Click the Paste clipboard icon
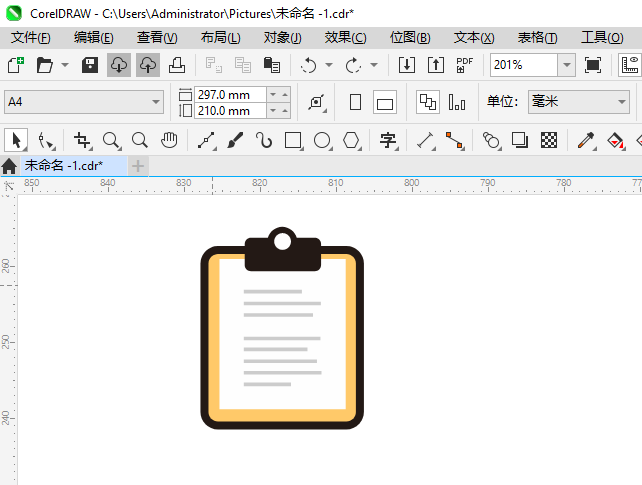Image resolution: width=642 pixels, height=485 pixels. pos(272,65)
